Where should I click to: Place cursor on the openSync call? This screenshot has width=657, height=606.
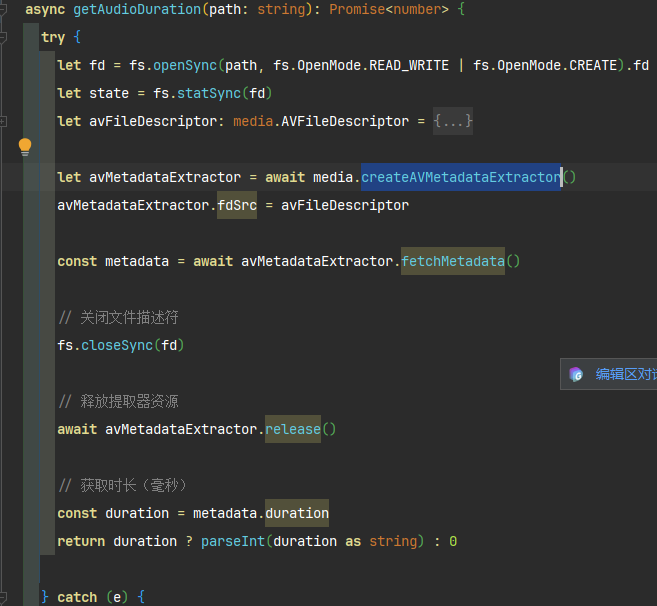pos(188,65)
